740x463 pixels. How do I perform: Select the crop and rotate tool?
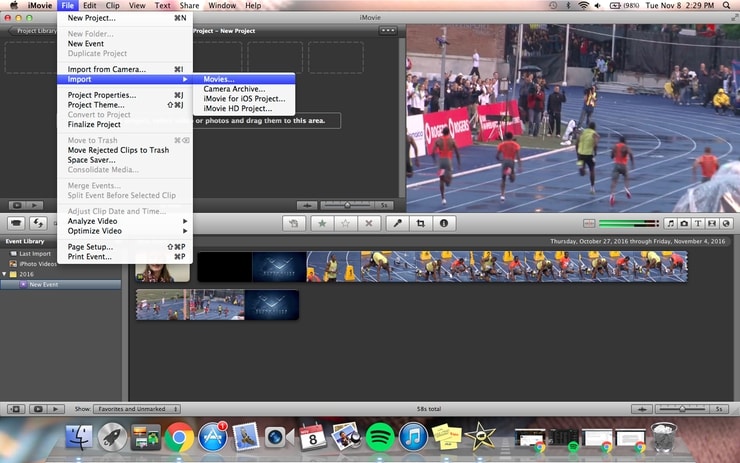click(420, 223)
